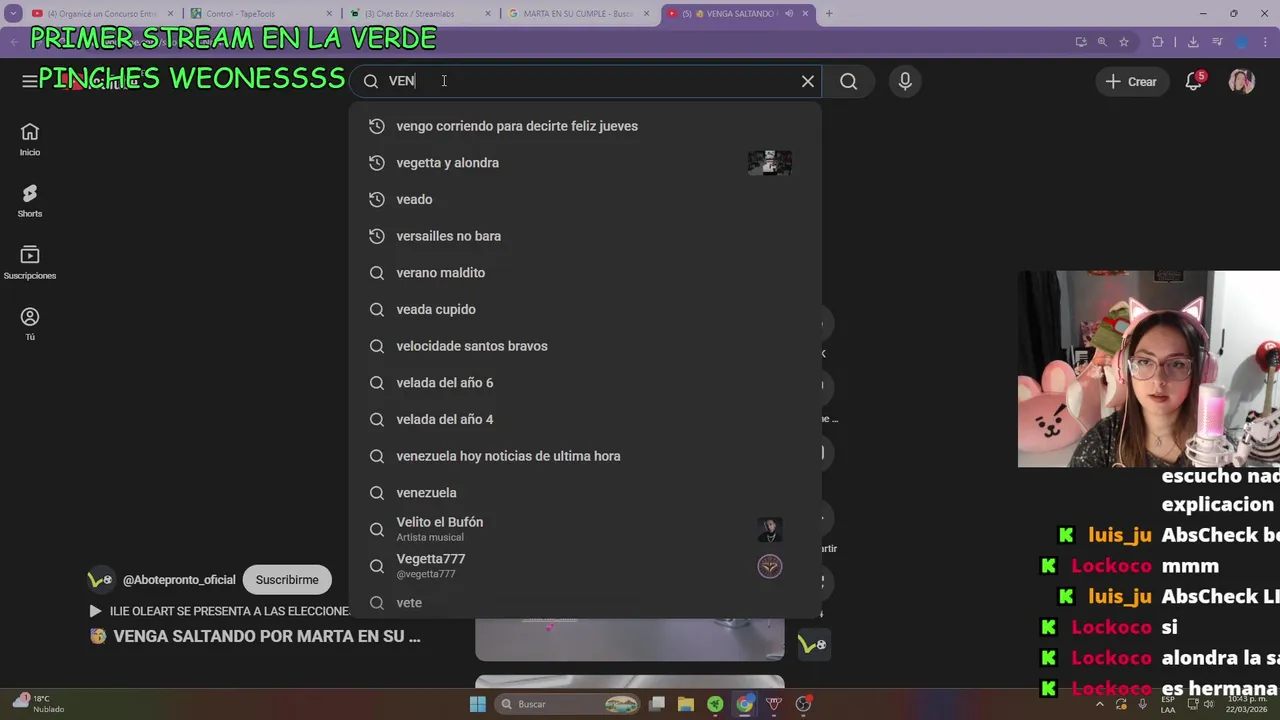Switch to 'Control - TapeTools' tab
The width and height of the screenshot is (1280, 720).
(260, 14)
